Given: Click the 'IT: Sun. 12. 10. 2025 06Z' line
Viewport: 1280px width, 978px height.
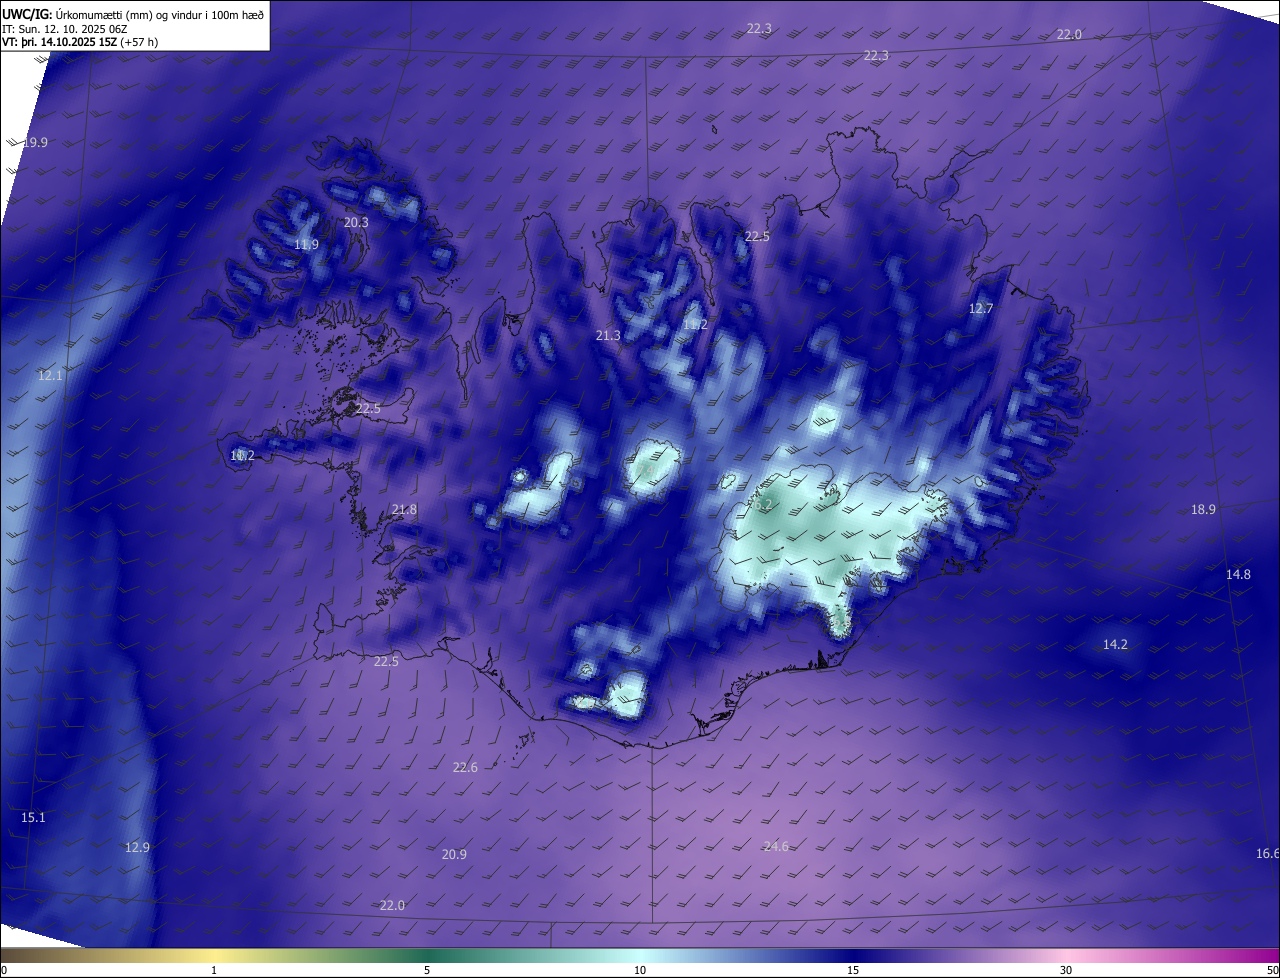Looking at the screenshot, I should coord(67,29).
